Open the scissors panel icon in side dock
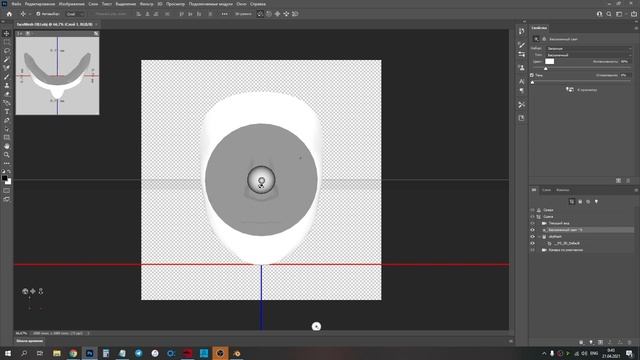Screen dimensions: 640x360 (522, 105)
